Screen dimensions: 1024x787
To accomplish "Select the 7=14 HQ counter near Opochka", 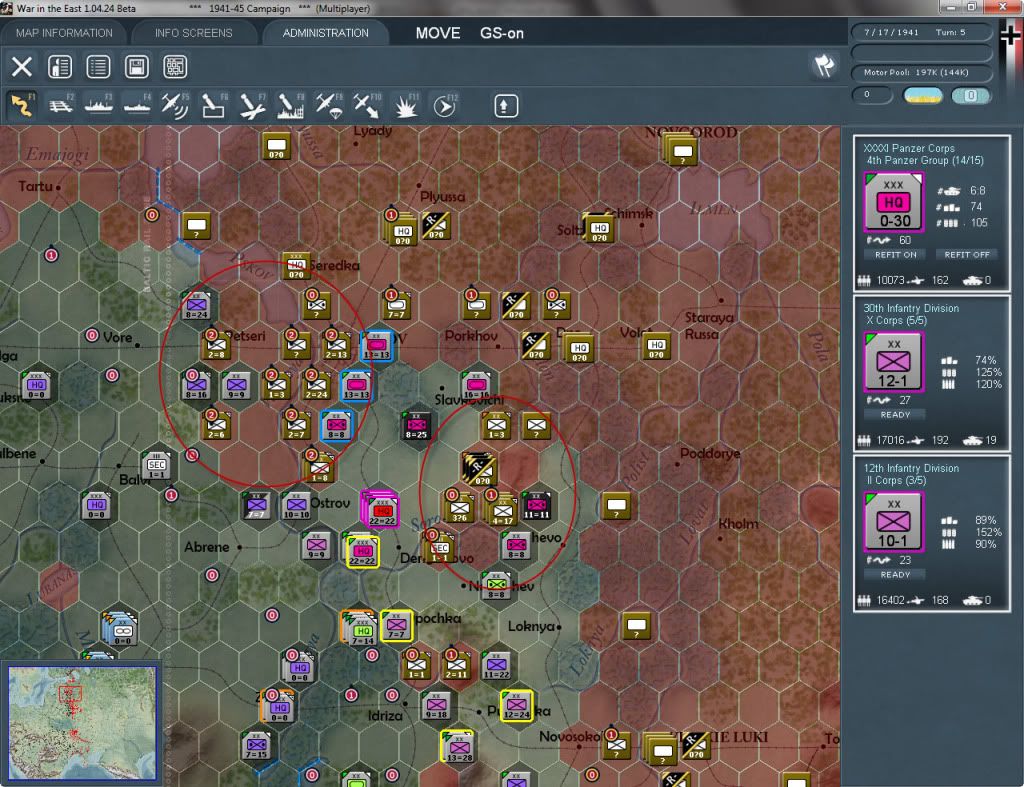I will tap(361, 630).
